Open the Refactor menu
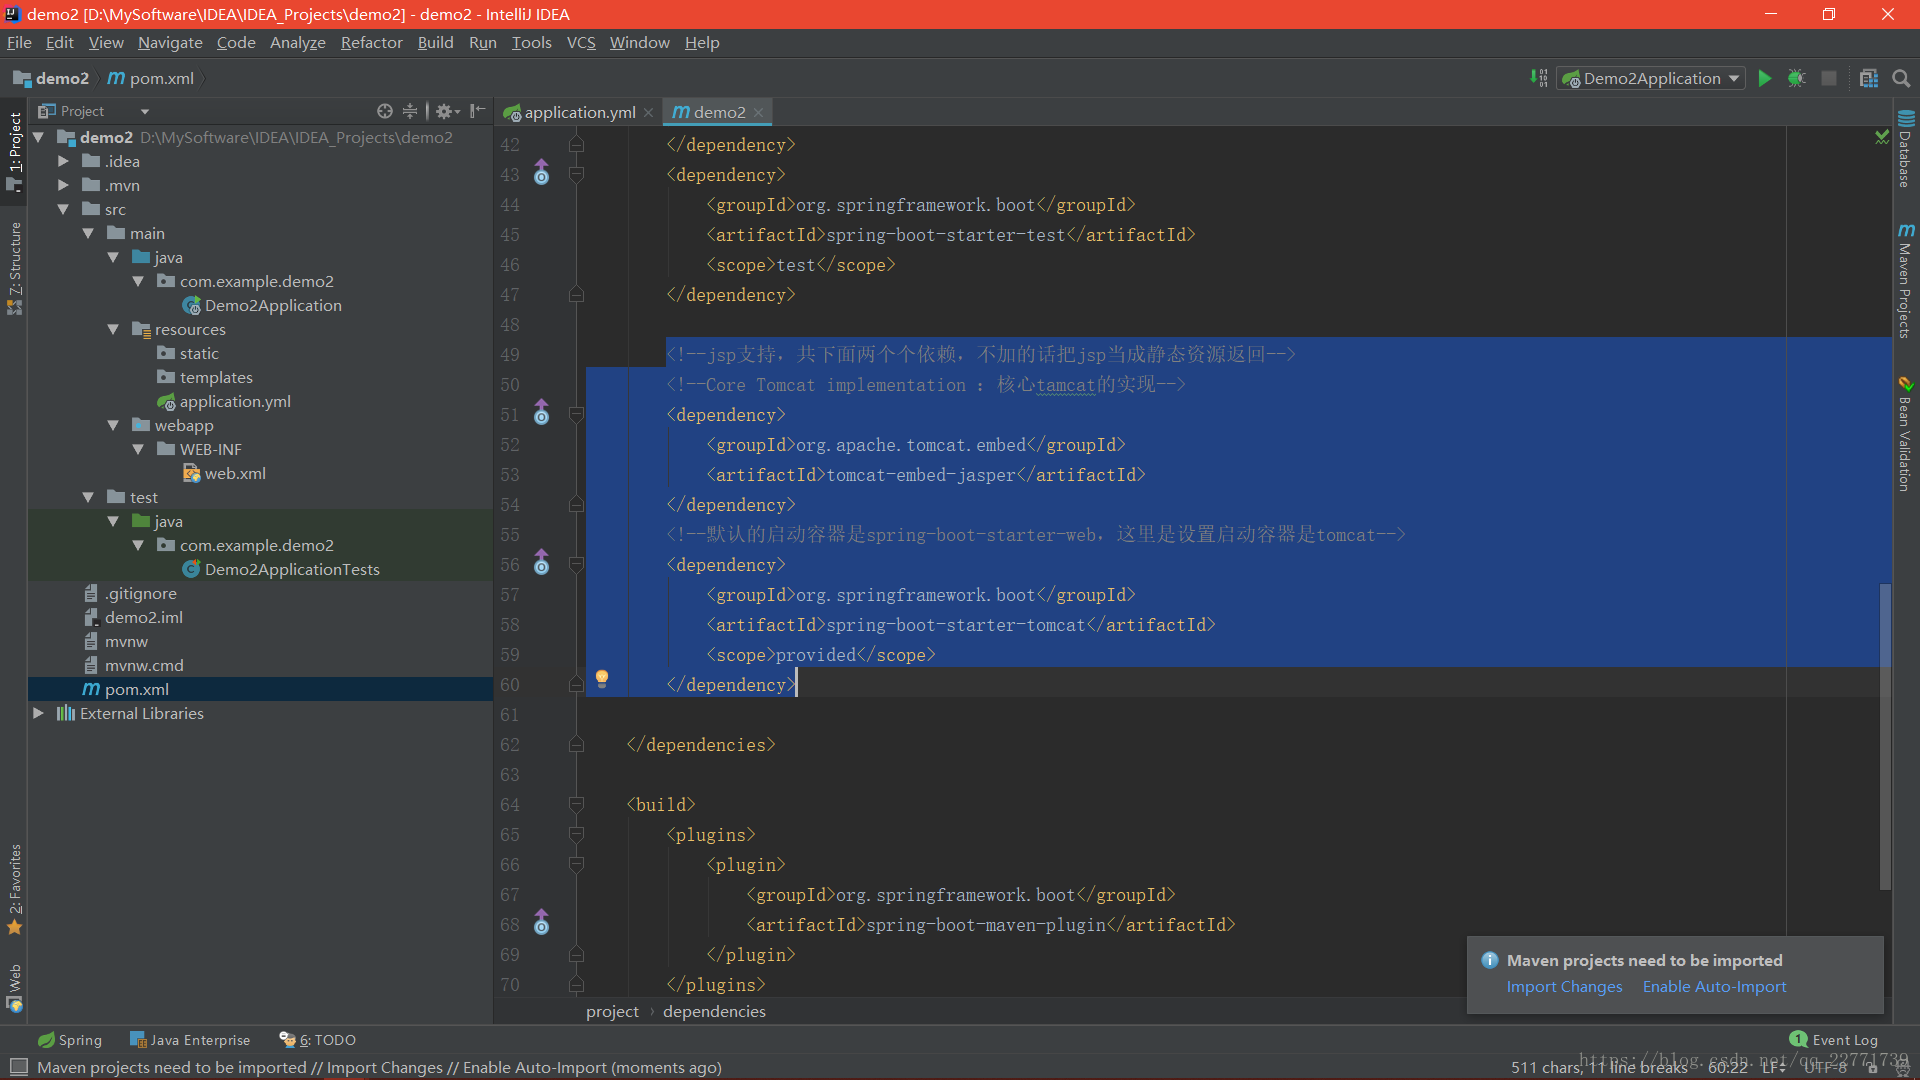 [x=371, y=42]
